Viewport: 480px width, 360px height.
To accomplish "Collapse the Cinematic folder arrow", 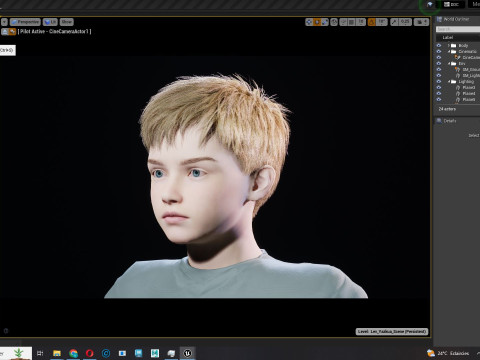I will [x=449, y=51].
